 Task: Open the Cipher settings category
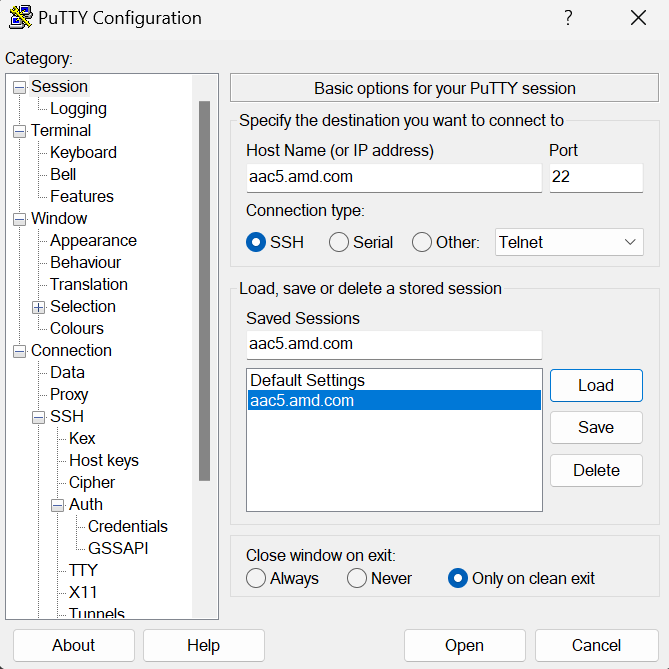[x=92, y=483]
